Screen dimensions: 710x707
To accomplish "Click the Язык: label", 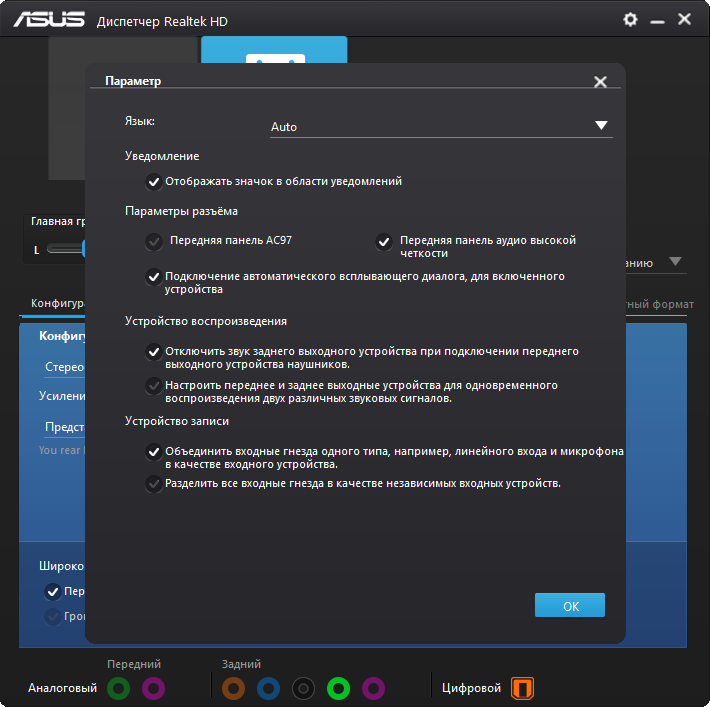I will point(140,121).
